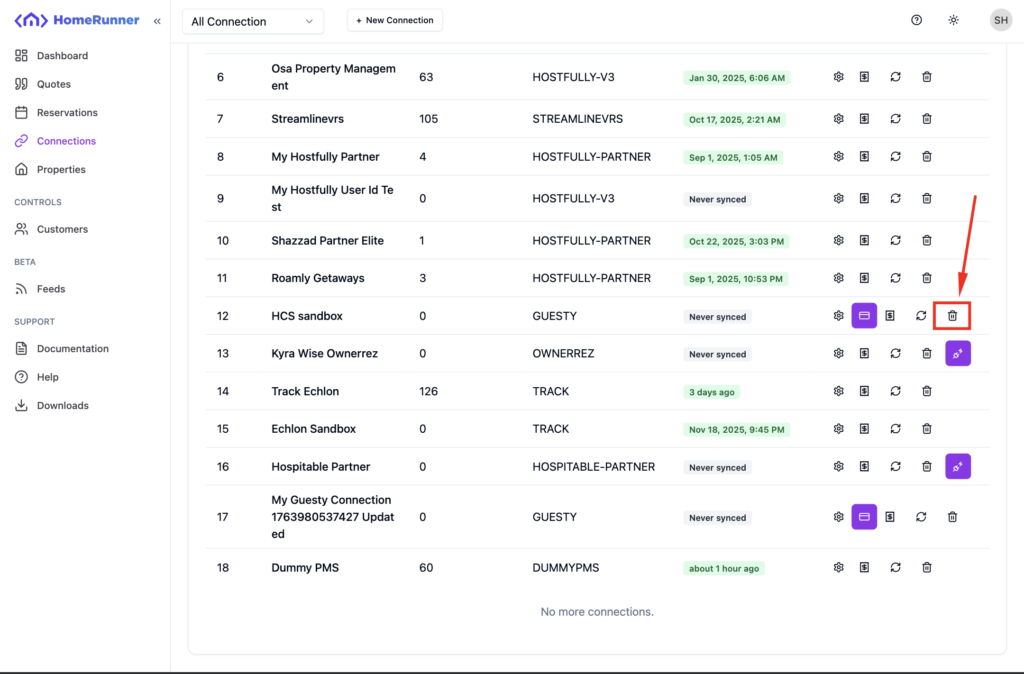This screenshot has height=674, width=1024.
Task: Click dollar icon in Track Echlon row
Action: tap(864, 392)
